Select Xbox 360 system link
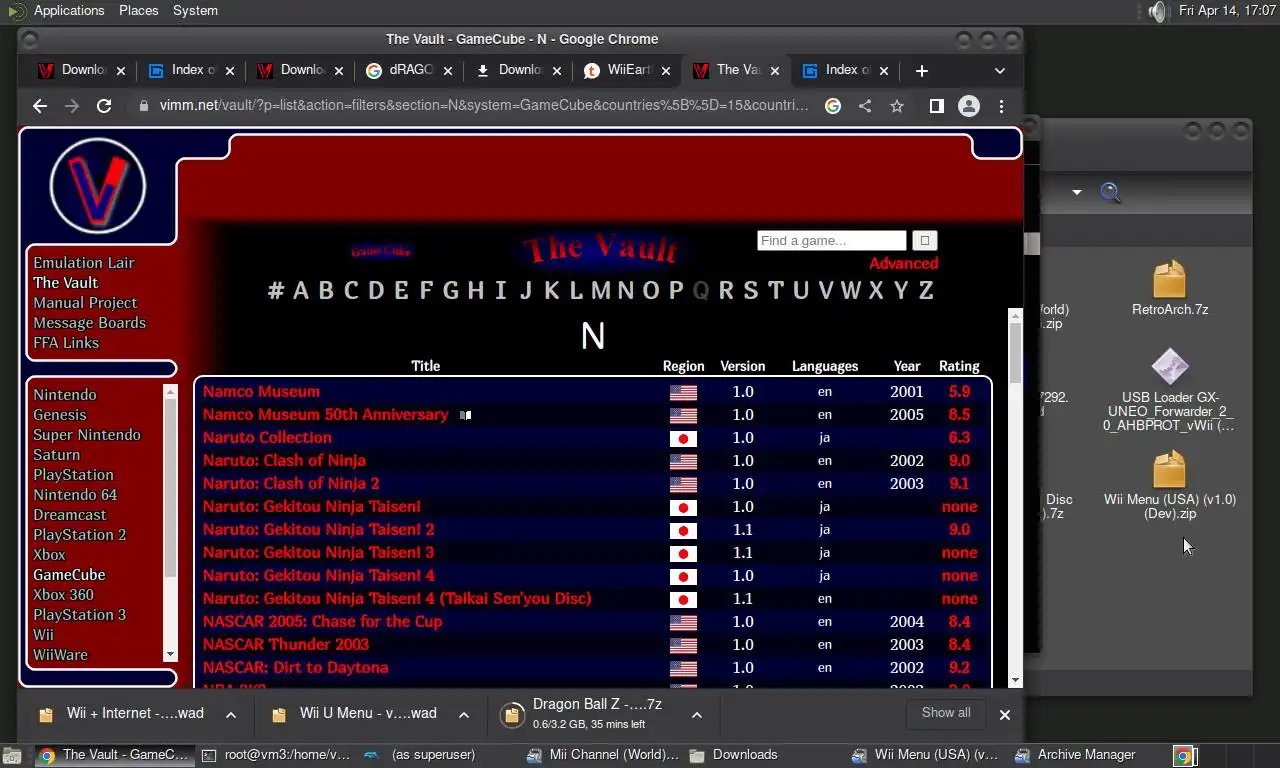 click(x=63, y=595)
